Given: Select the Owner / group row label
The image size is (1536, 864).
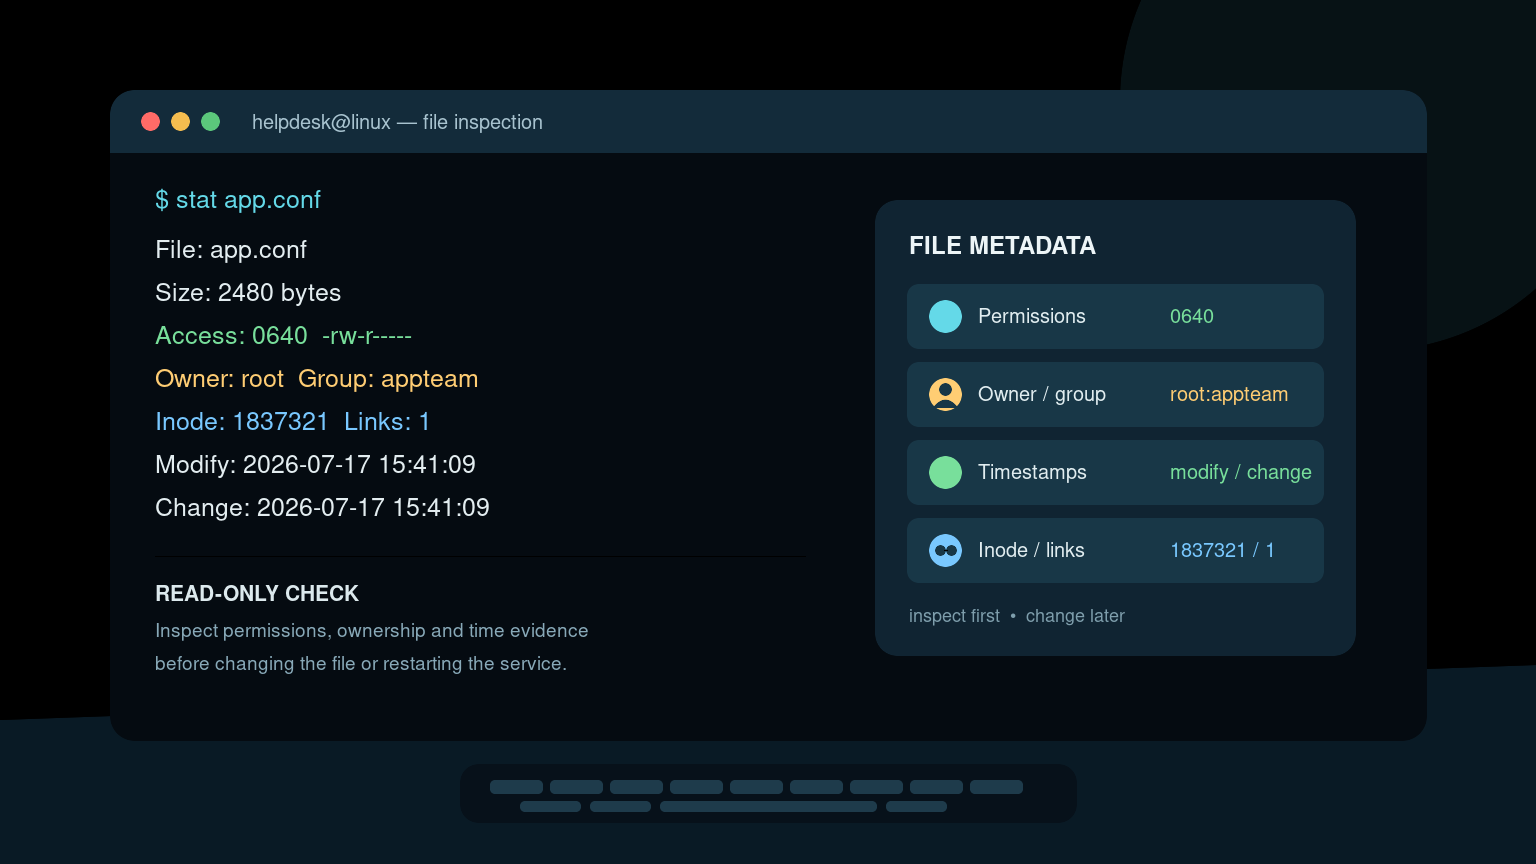Looking at the screenshot, I should click(1042, 394).
